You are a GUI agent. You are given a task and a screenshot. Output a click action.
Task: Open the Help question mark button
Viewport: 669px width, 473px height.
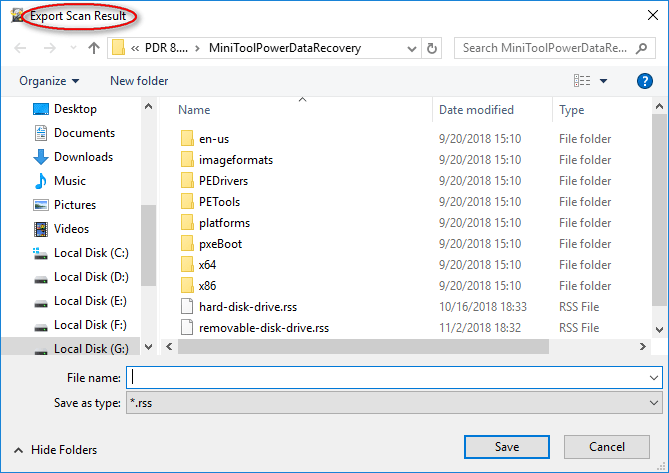[x=645, y=81]
